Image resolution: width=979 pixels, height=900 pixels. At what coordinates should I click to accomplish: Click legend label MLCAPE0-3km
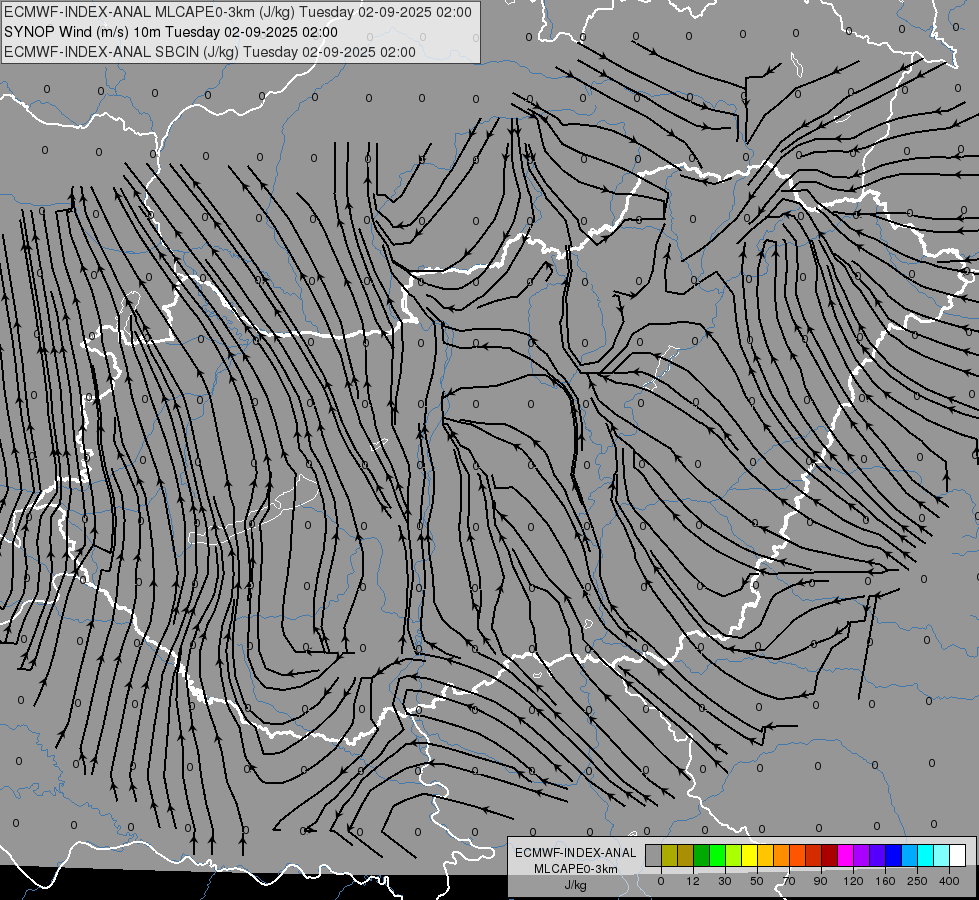(x=576, y=869)
